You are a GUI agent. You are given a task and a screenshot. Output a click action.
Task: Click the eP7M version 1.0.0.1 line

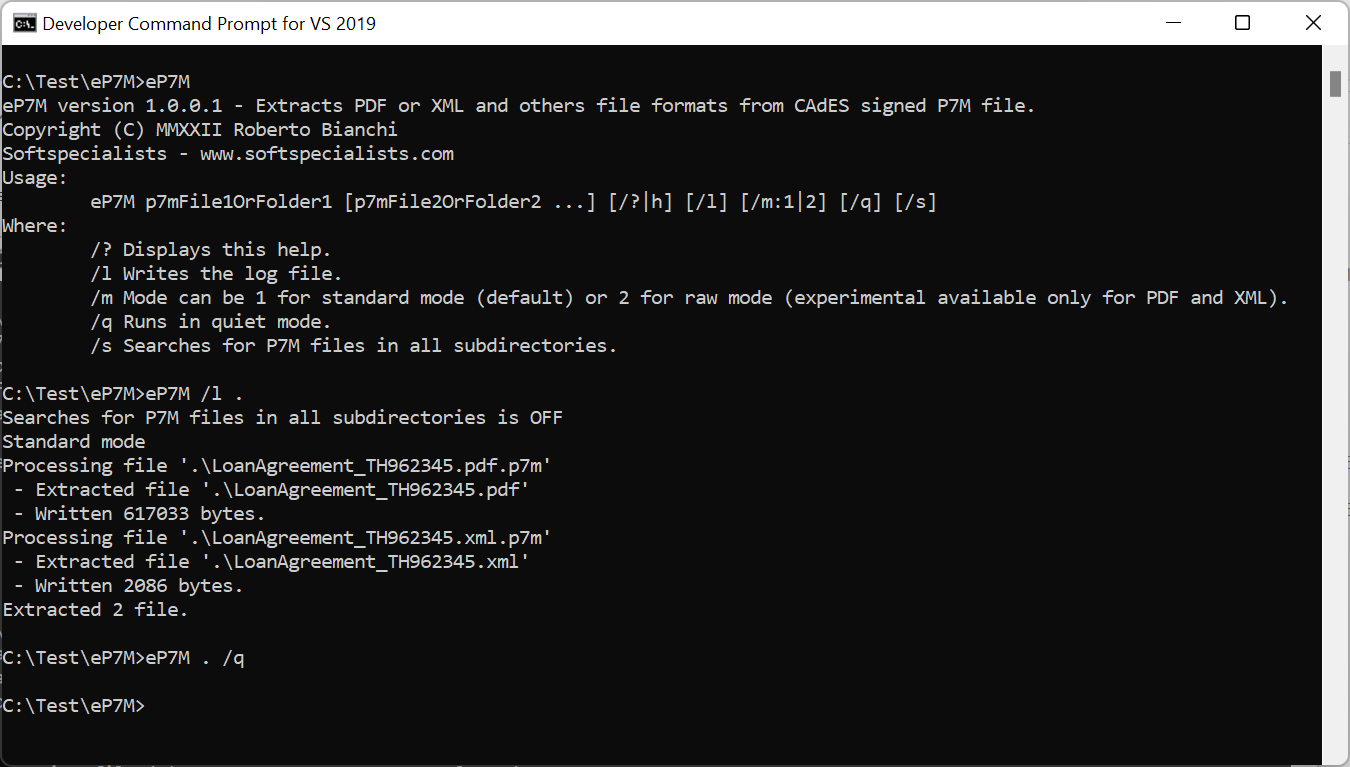coord(519,106)
